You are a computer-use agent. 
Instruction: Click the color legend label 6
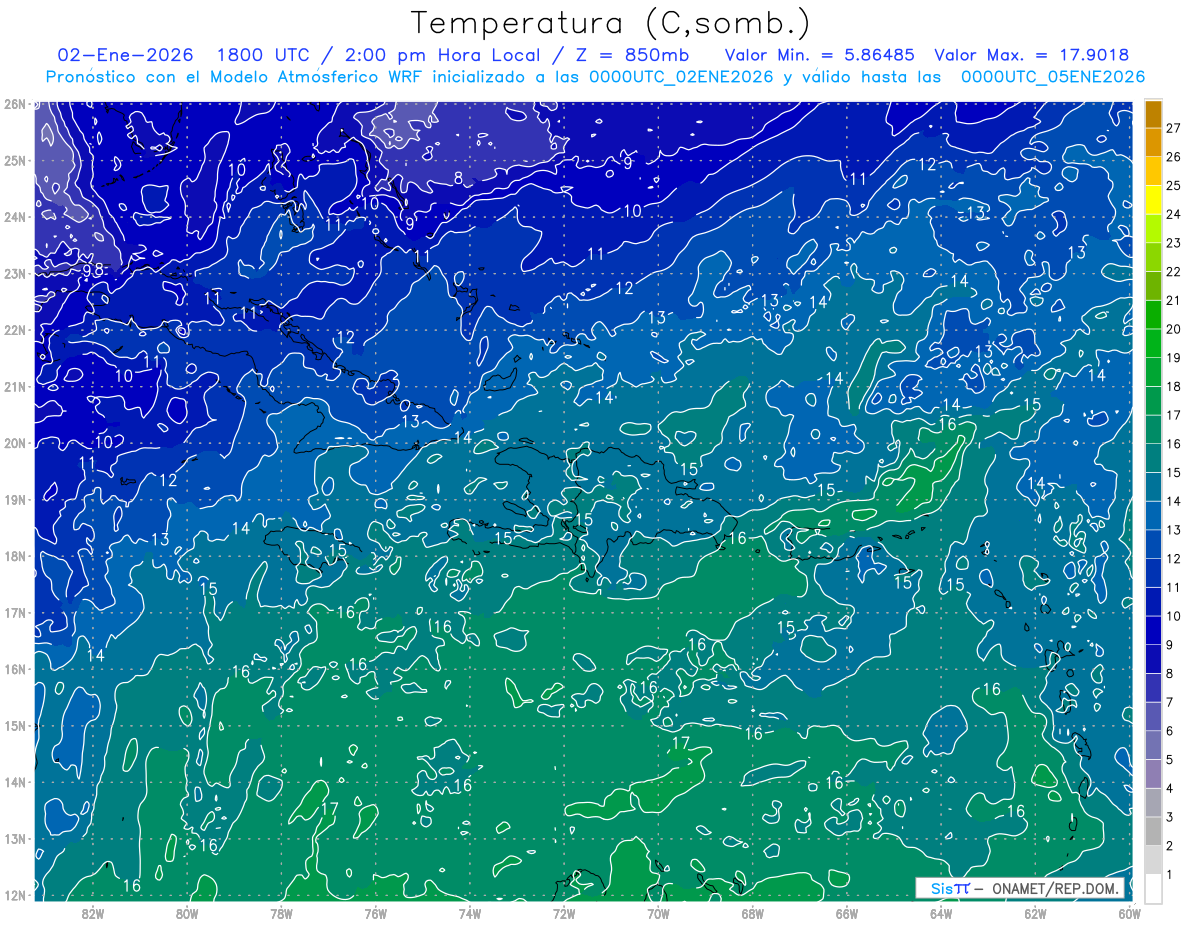[x=1169, y=731]
